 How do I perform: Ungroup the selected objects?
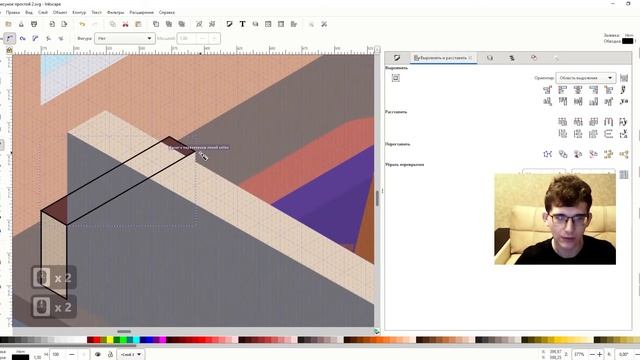coord(212,24)
